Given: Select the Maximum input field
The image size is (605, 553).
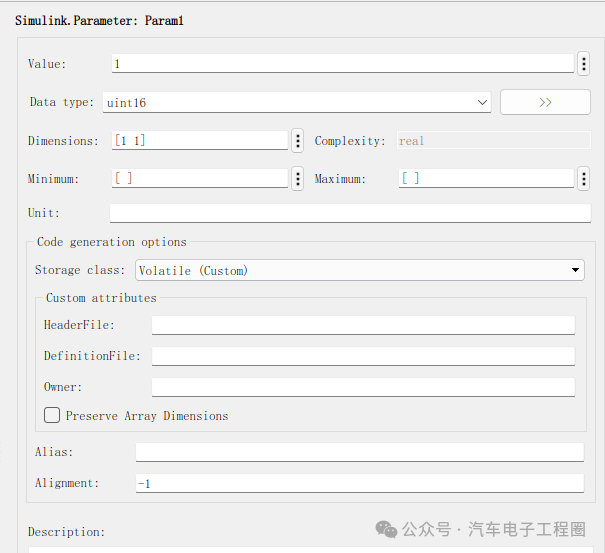Looking at the screenshot, I should pos(486,178).
